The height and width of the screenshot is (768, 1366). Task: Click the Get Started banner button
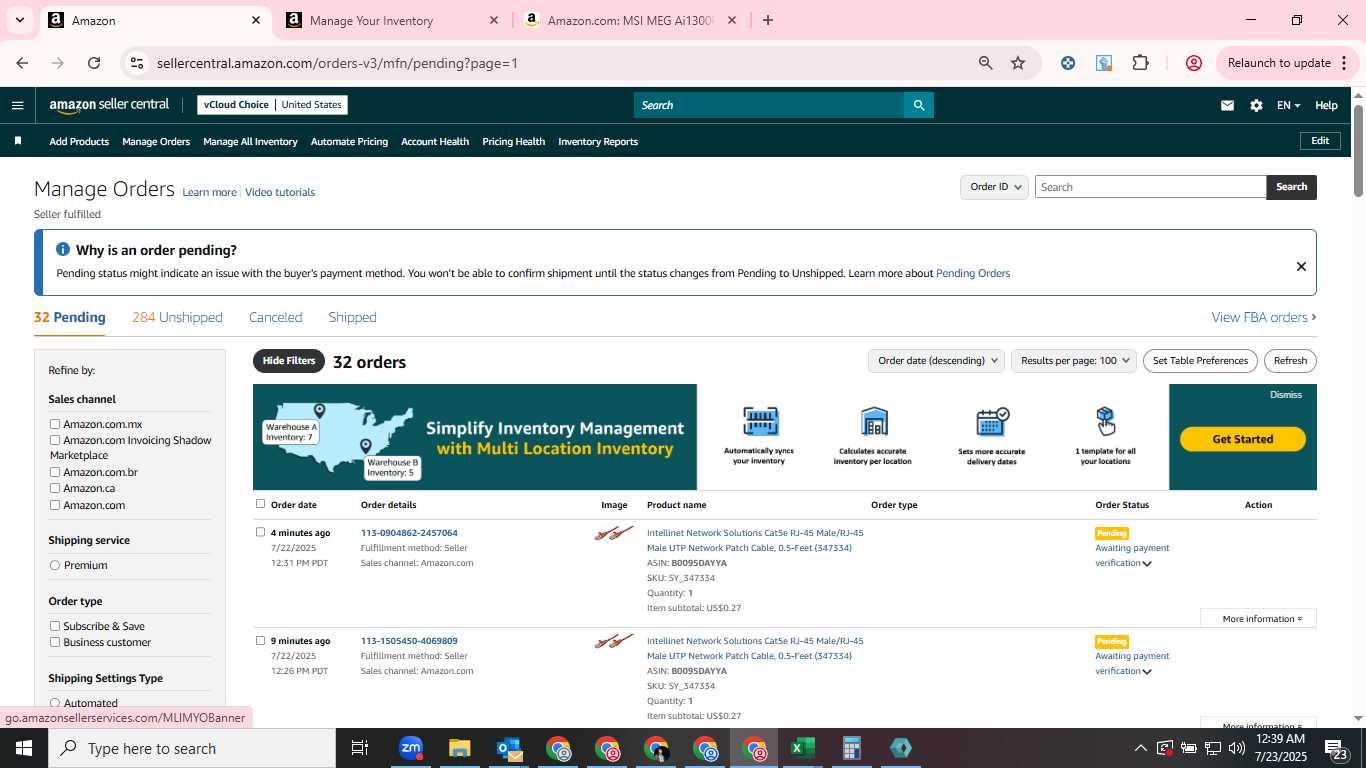click(1242, 439)
